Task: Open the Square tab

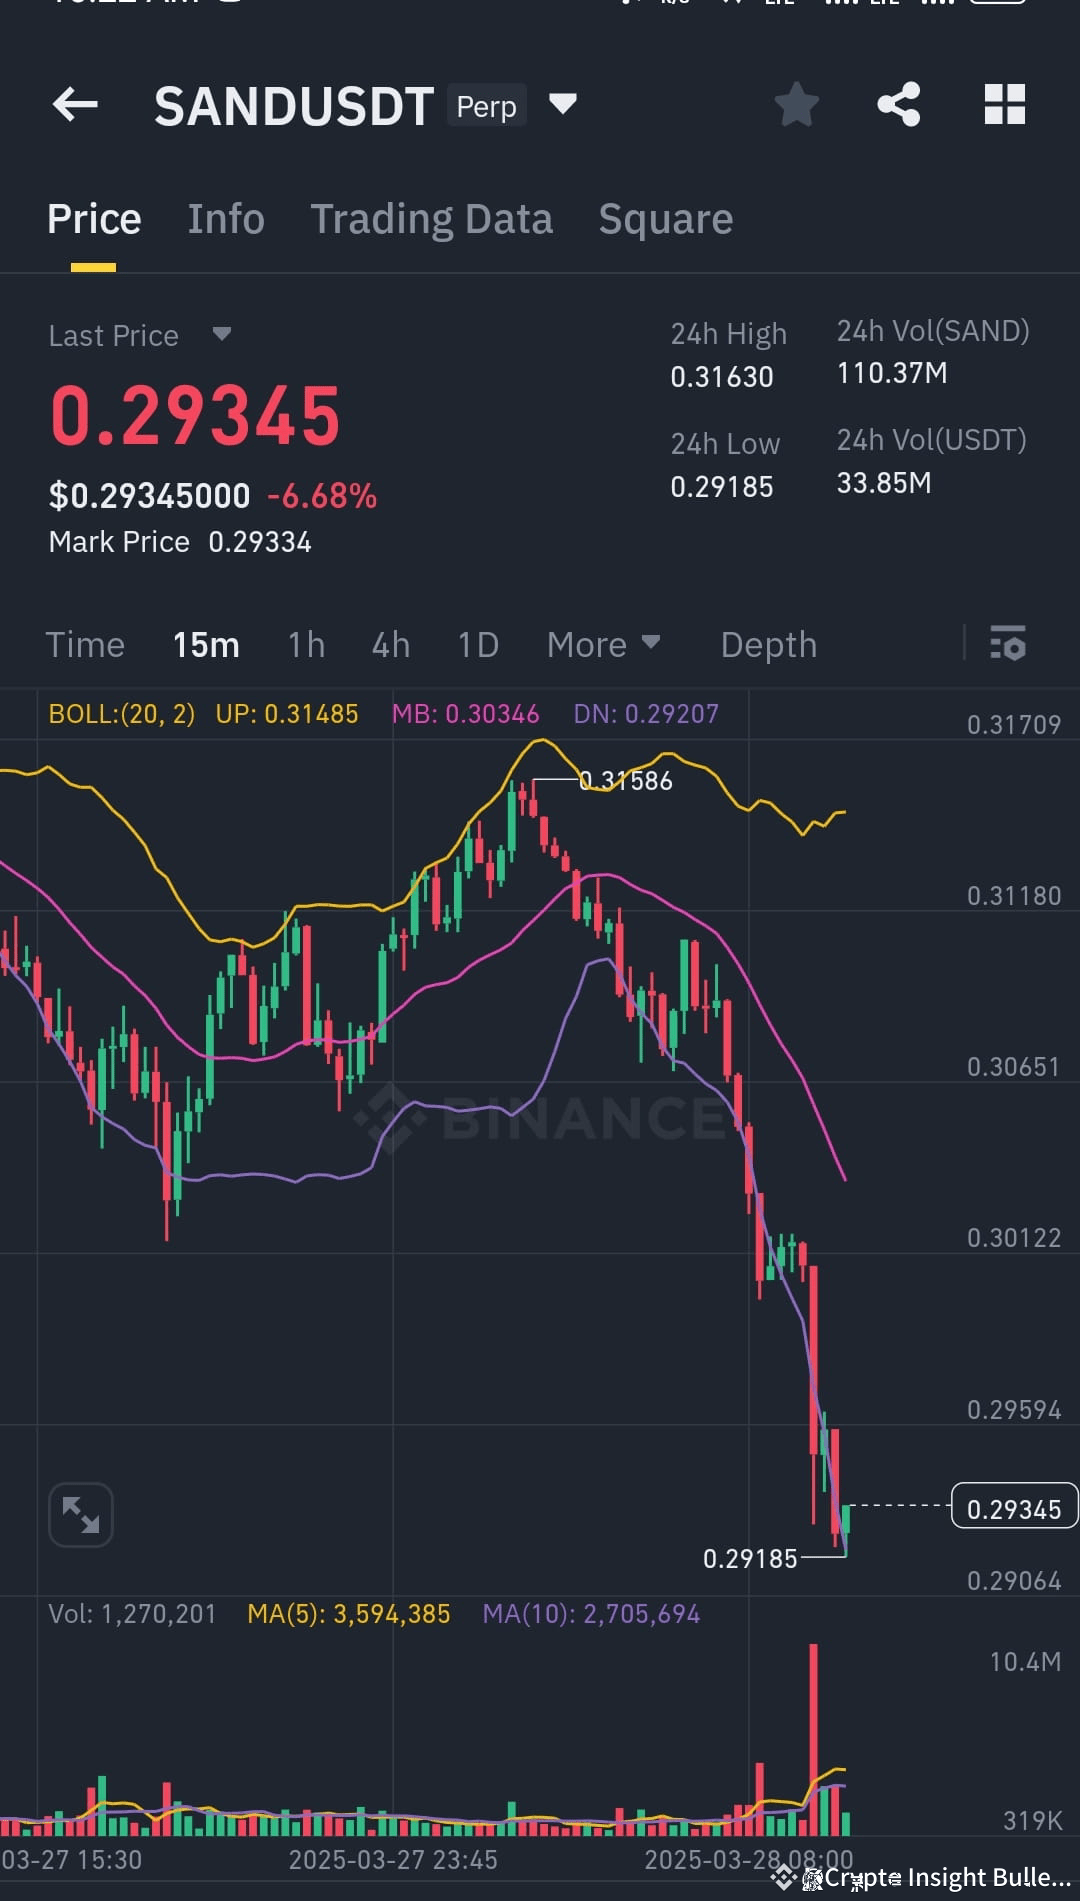Action: pos(664,219)
